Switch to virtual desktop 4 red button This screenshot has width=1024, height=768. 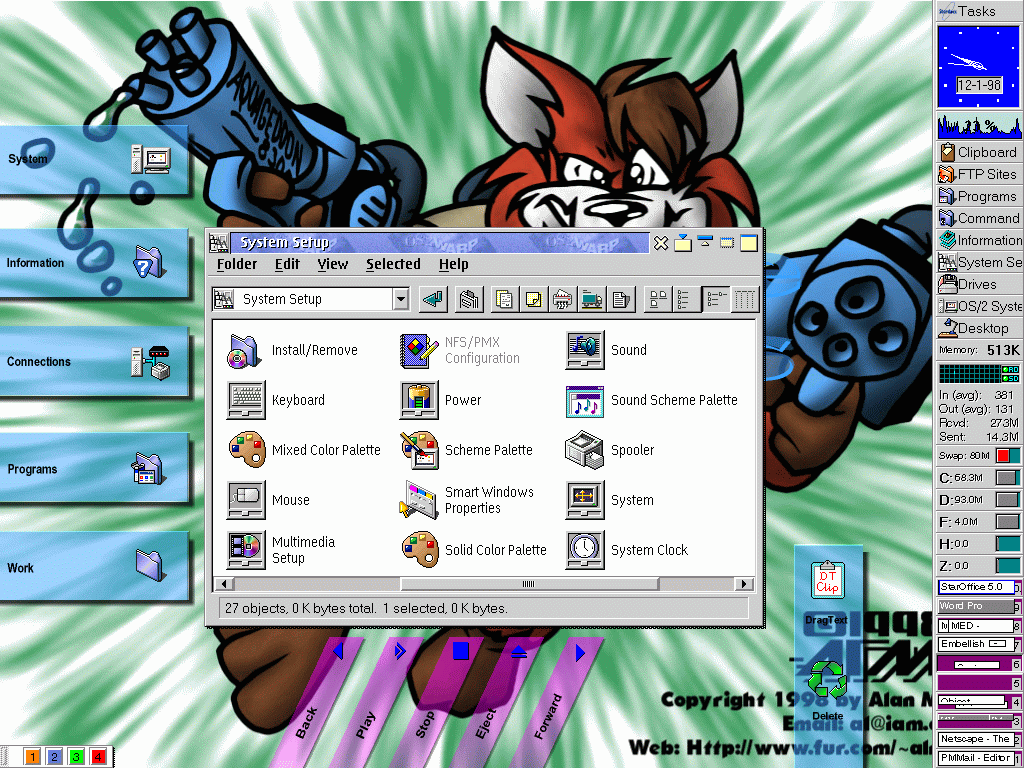[x=99, y=757]
